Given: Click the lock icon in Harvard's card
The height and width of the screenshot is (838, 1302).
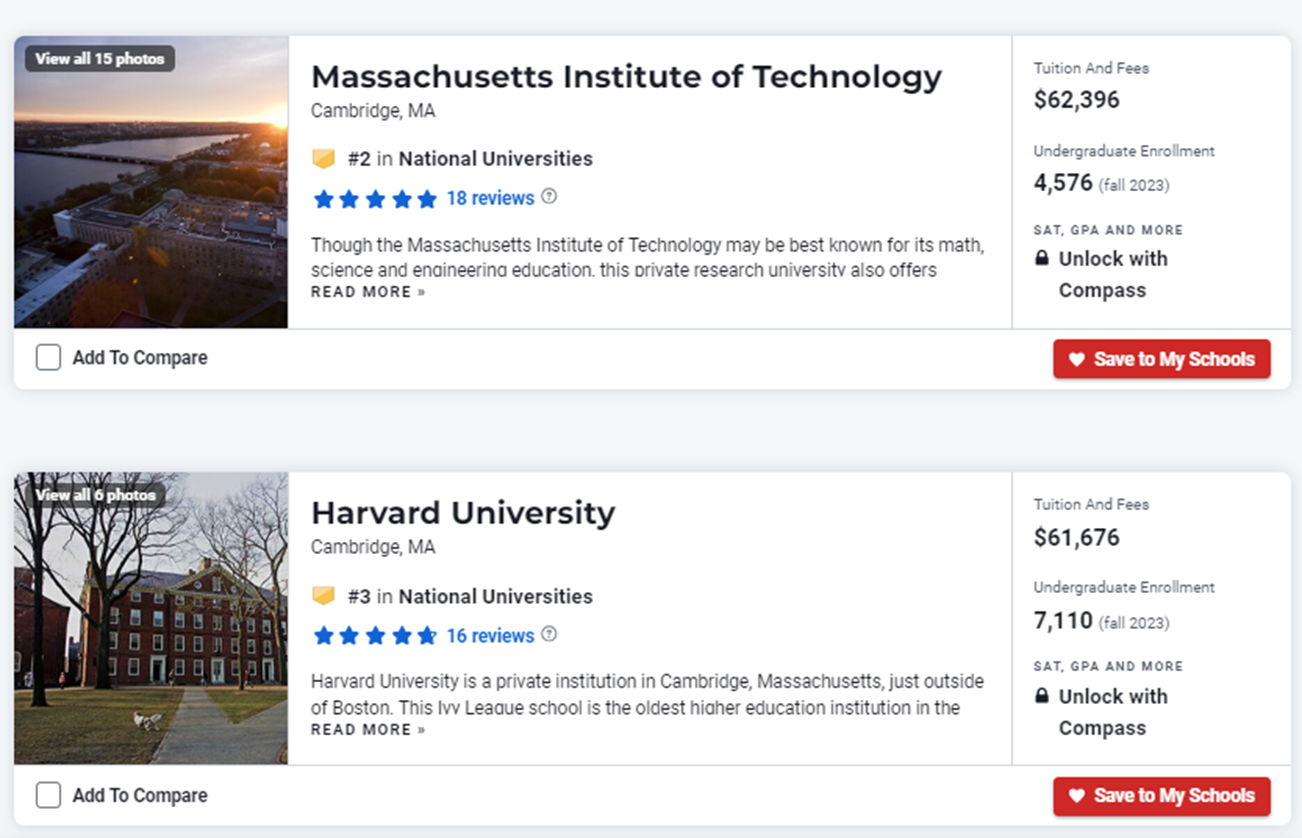Looking at the screenshot, I should [1042, 696].
